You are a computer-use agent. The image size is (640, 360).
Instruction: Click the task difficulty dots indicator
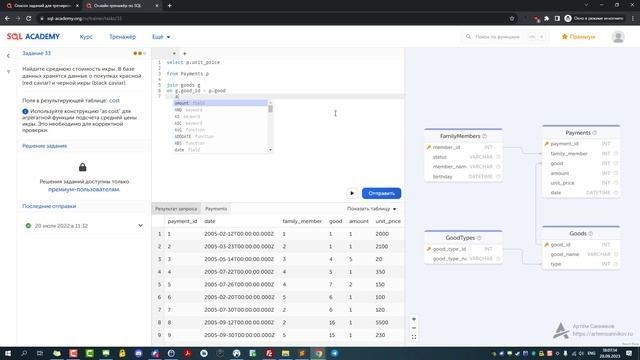tap(139, 53)
